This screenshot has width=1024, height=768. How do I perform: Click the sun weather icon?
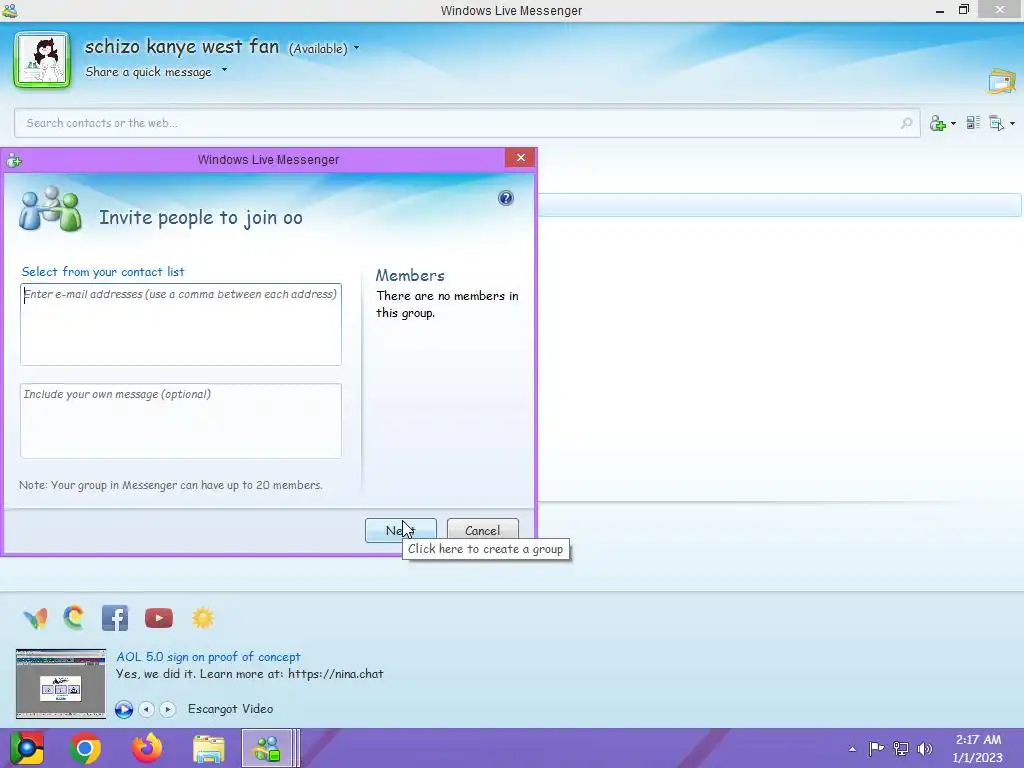point(202,618)
